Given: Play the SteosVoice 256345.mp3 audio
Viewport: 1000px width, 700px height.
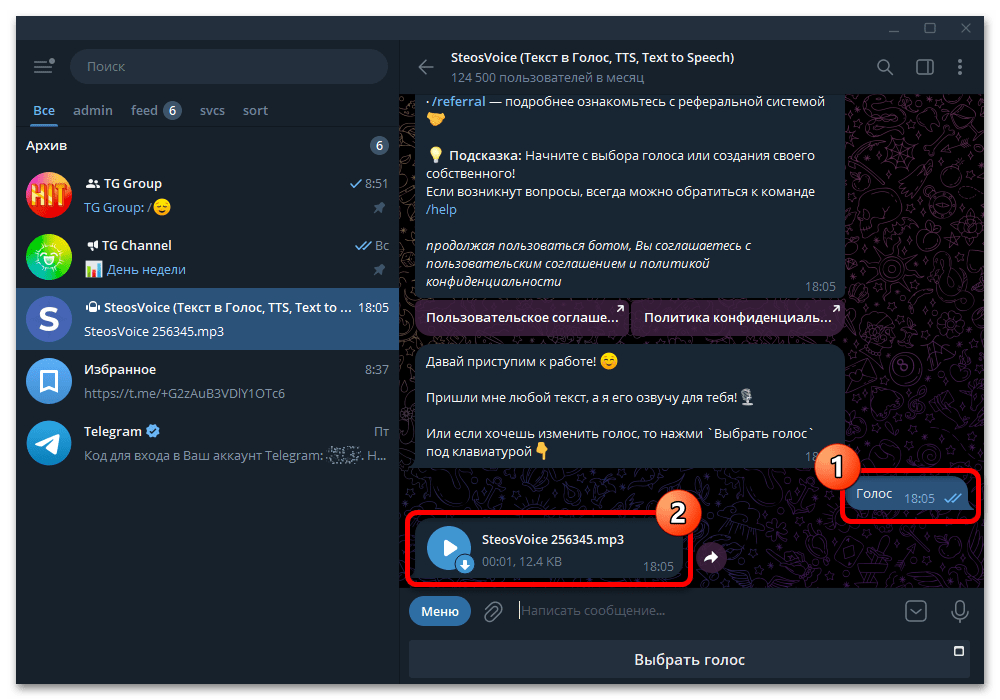Looking at the screenshot, I should click(x=449, y=548).
